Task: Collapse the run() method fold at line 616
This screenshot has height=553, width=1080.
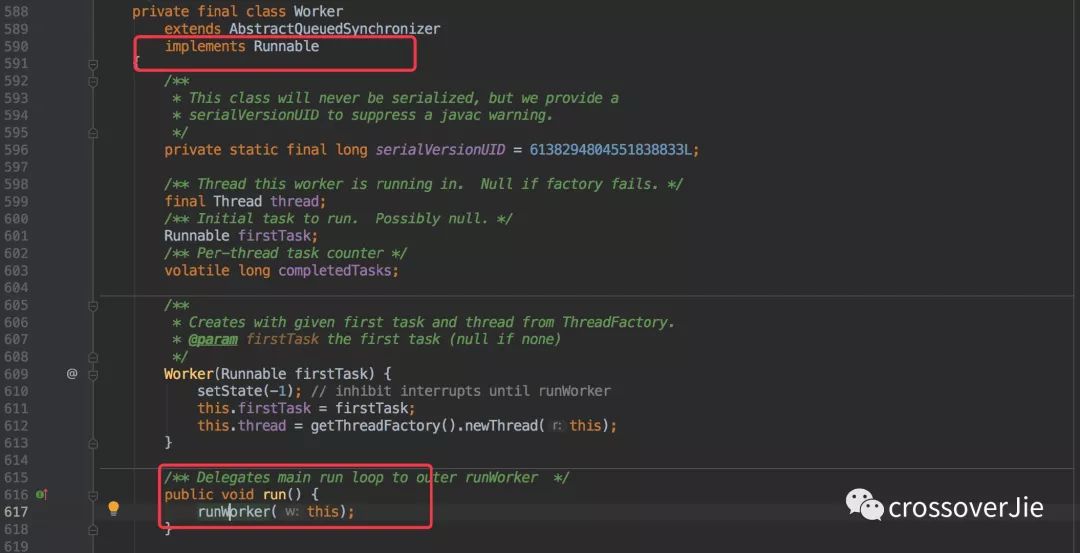Action: coord(93,495)
